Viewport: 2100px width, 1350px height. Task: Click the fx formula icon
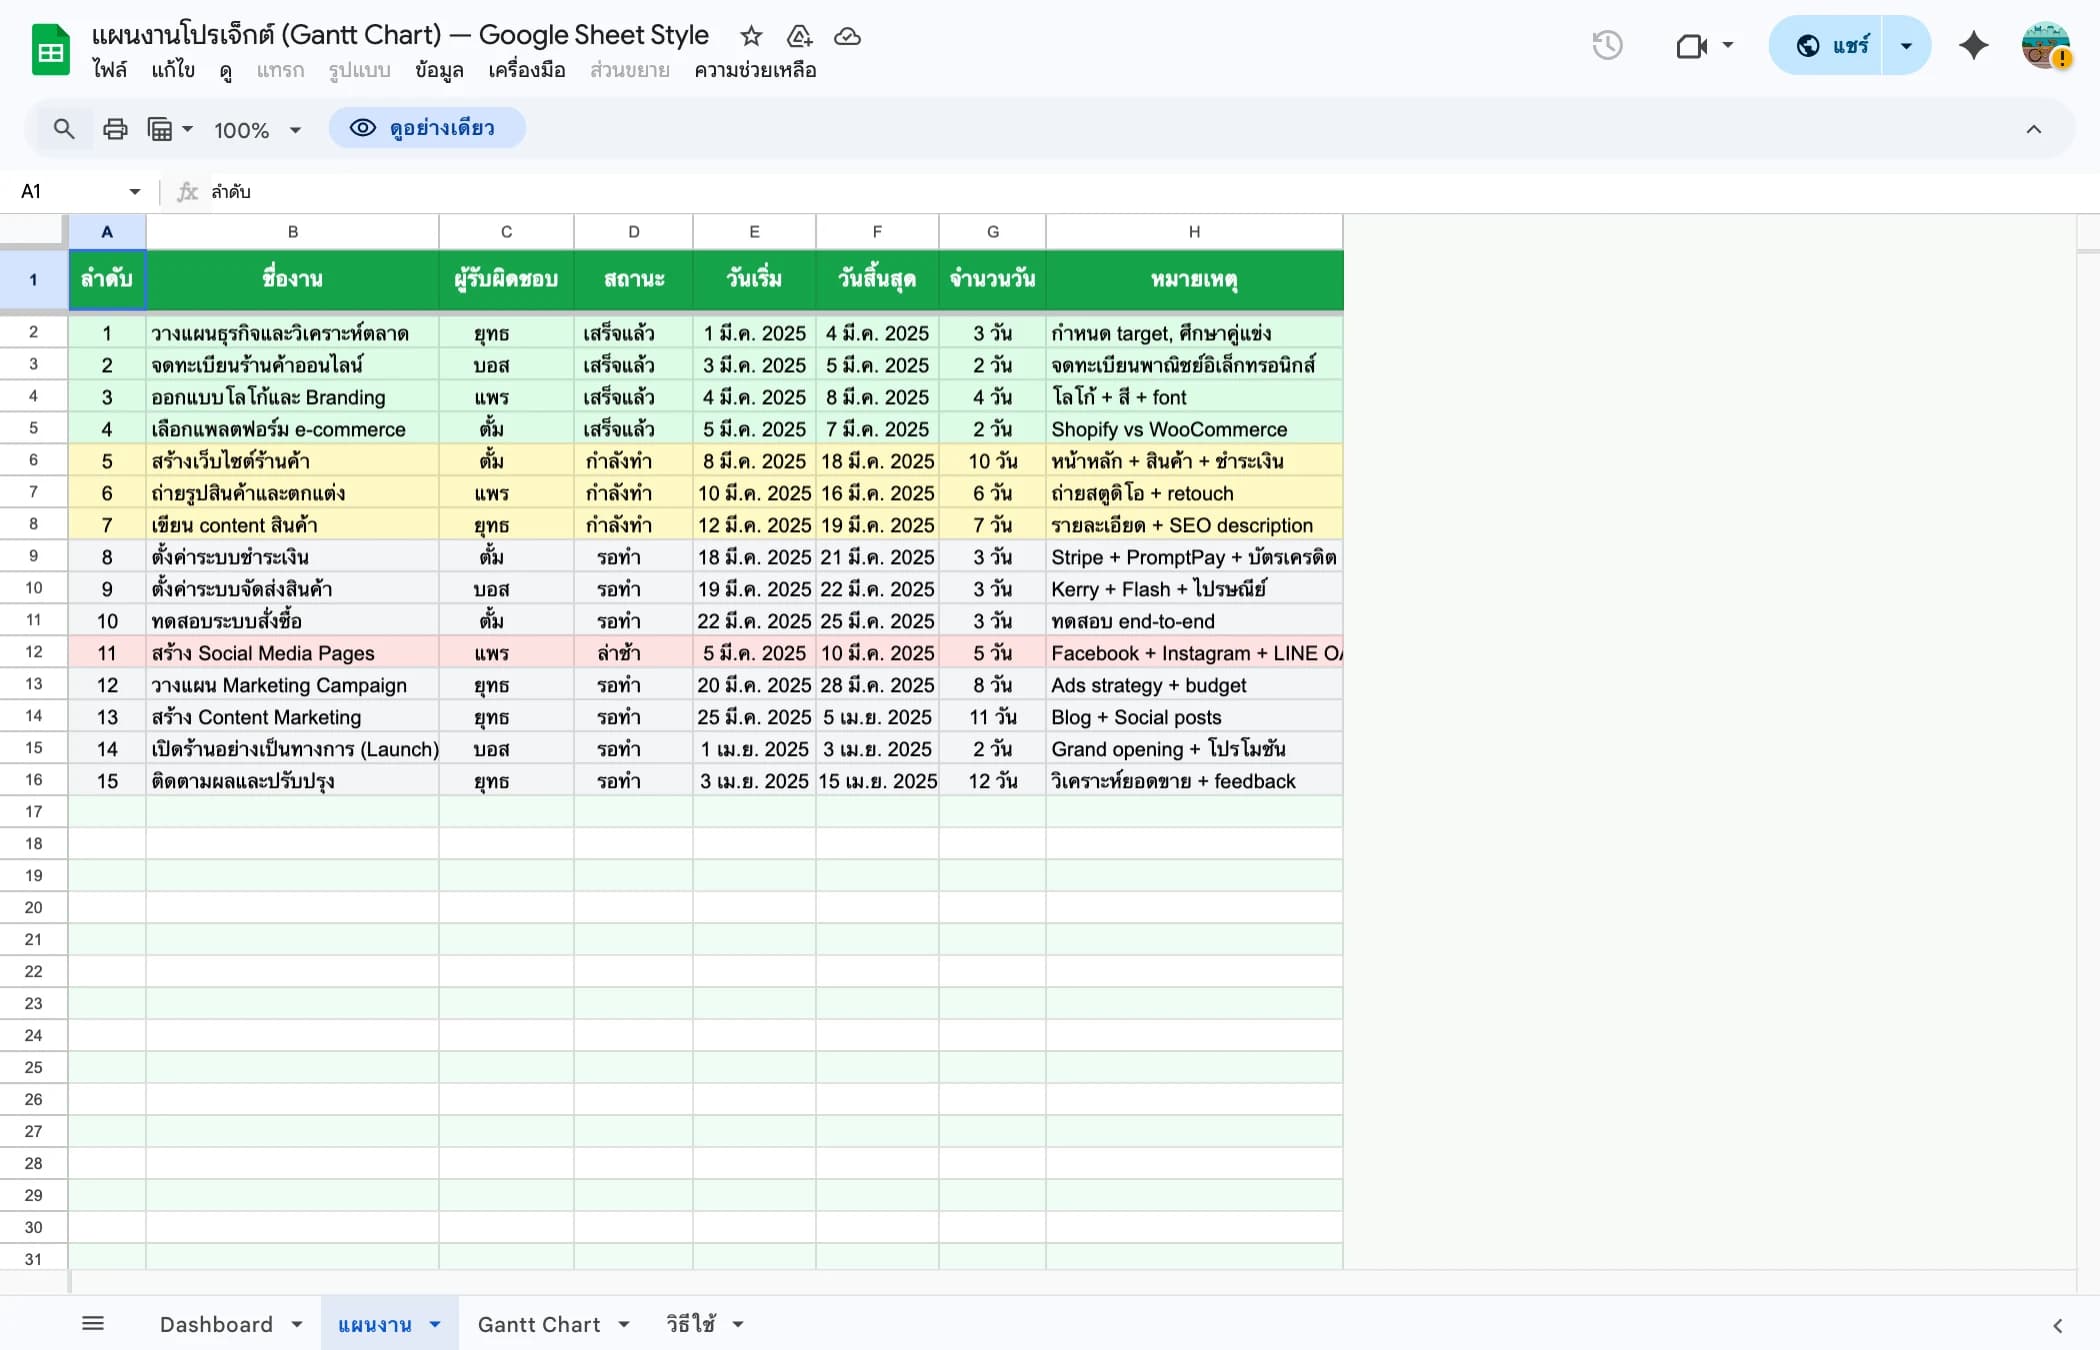point(187,191)
